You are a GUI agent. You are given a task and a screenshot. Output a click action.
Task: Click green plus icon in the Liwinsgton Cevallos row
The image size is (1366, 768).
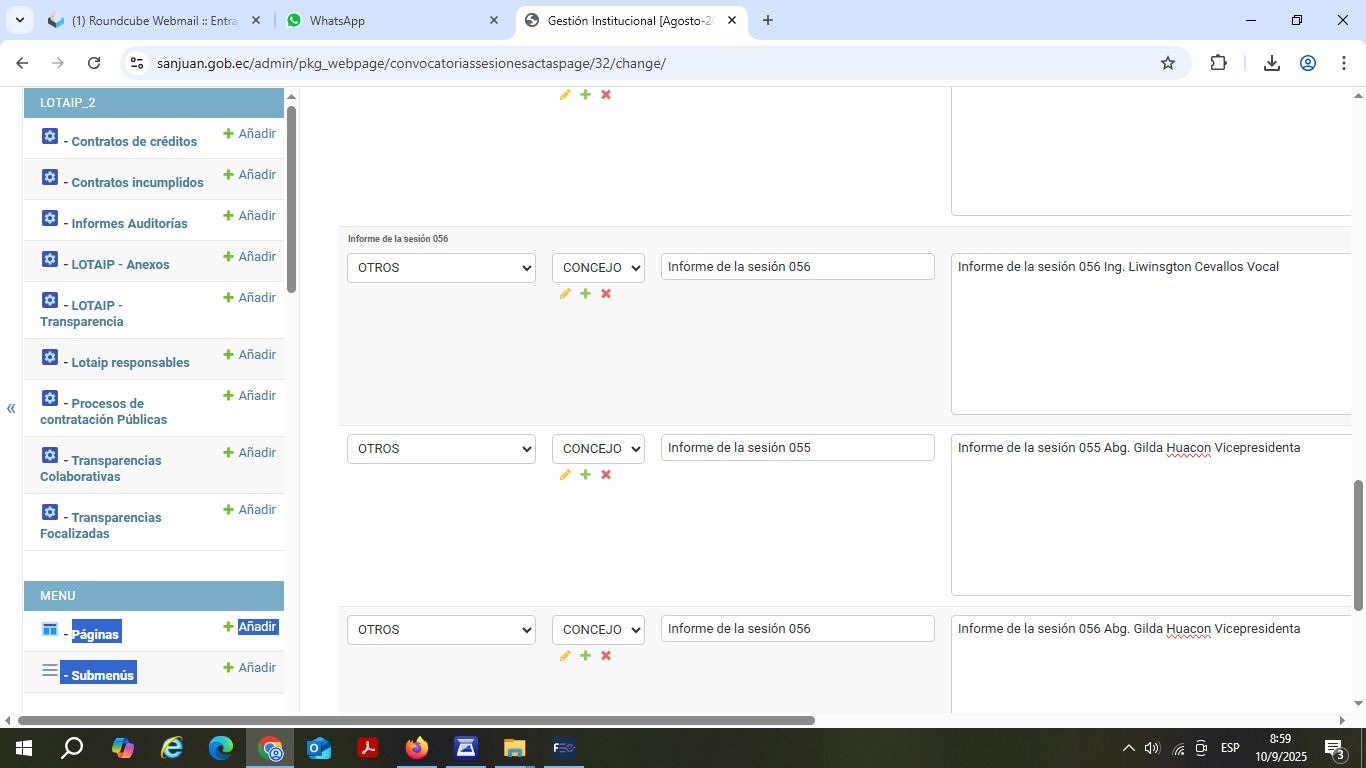click(585, 294)
